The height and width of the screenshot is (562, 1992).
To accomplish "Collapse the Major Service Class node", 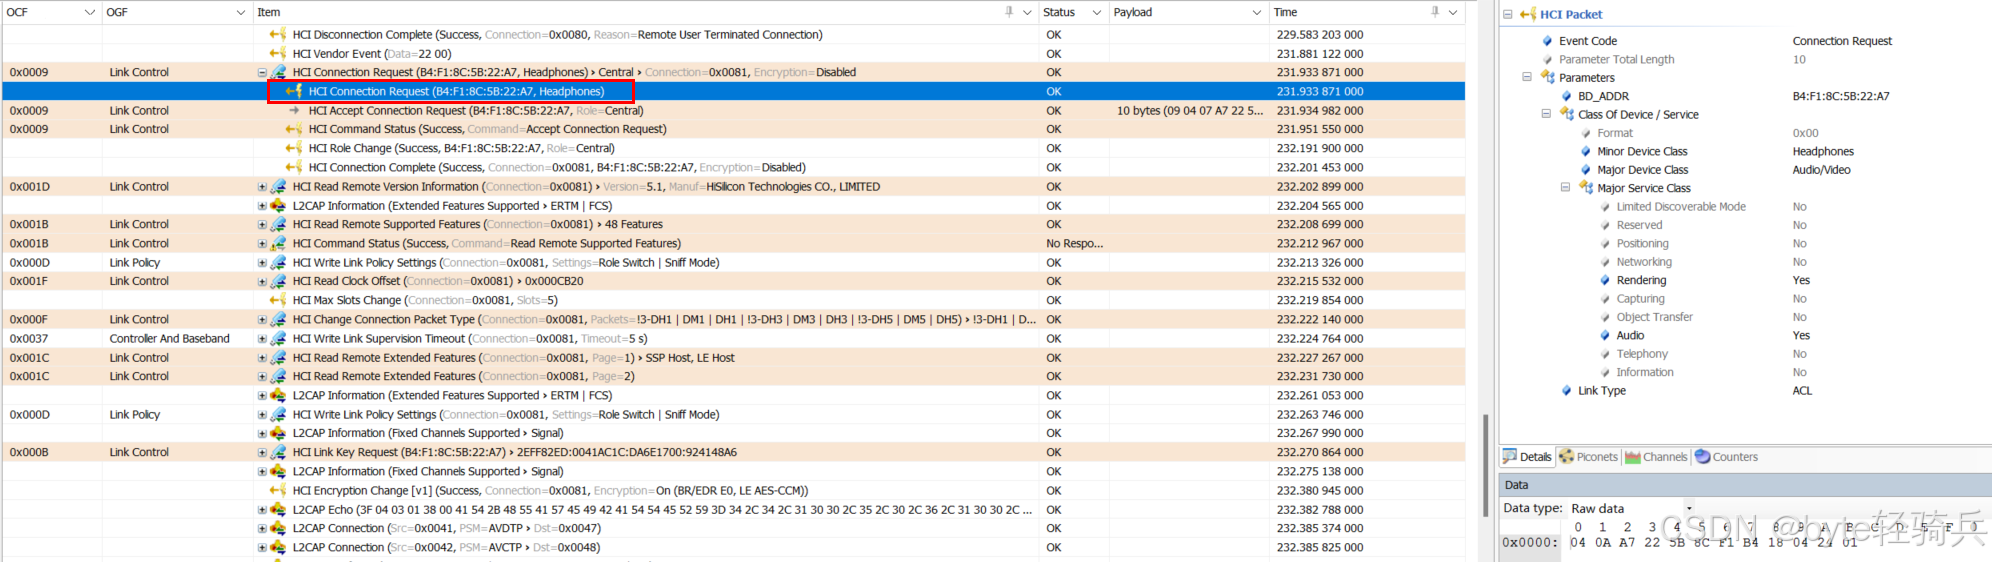I will coord(1565,188).
